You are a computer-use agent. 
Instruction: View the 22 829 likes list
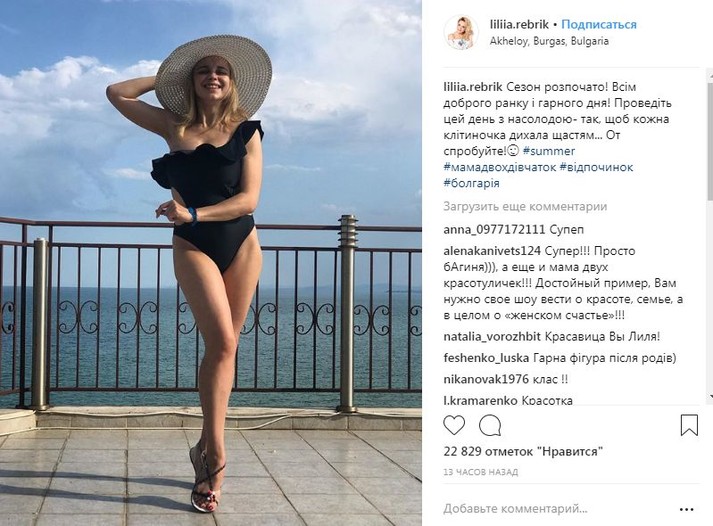pyautogui.click(x=523, y=452)
